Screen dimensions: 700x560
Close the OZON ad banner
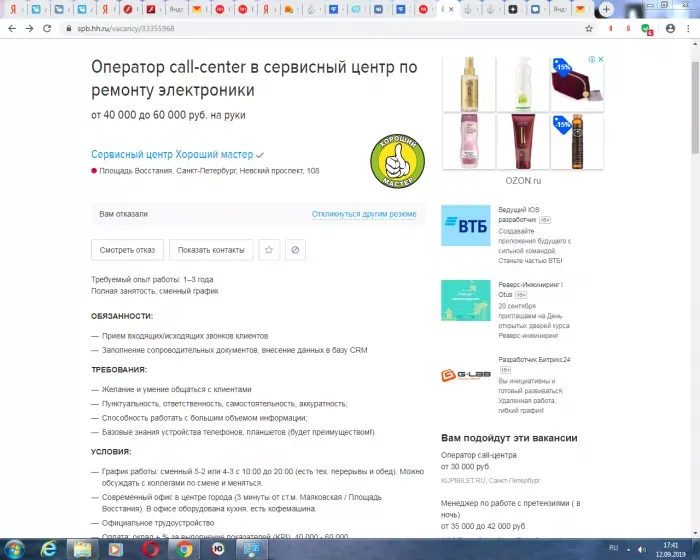pyautogui.click(x=601, y=59)
